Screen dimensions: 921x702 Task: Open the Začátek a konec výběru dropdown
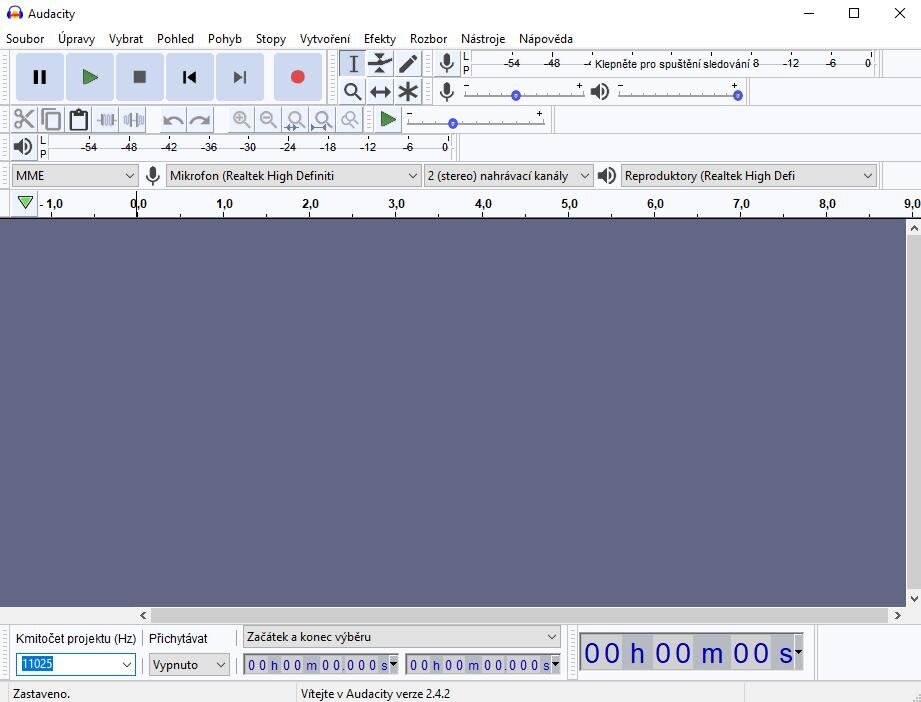click(x=402, y=637)
